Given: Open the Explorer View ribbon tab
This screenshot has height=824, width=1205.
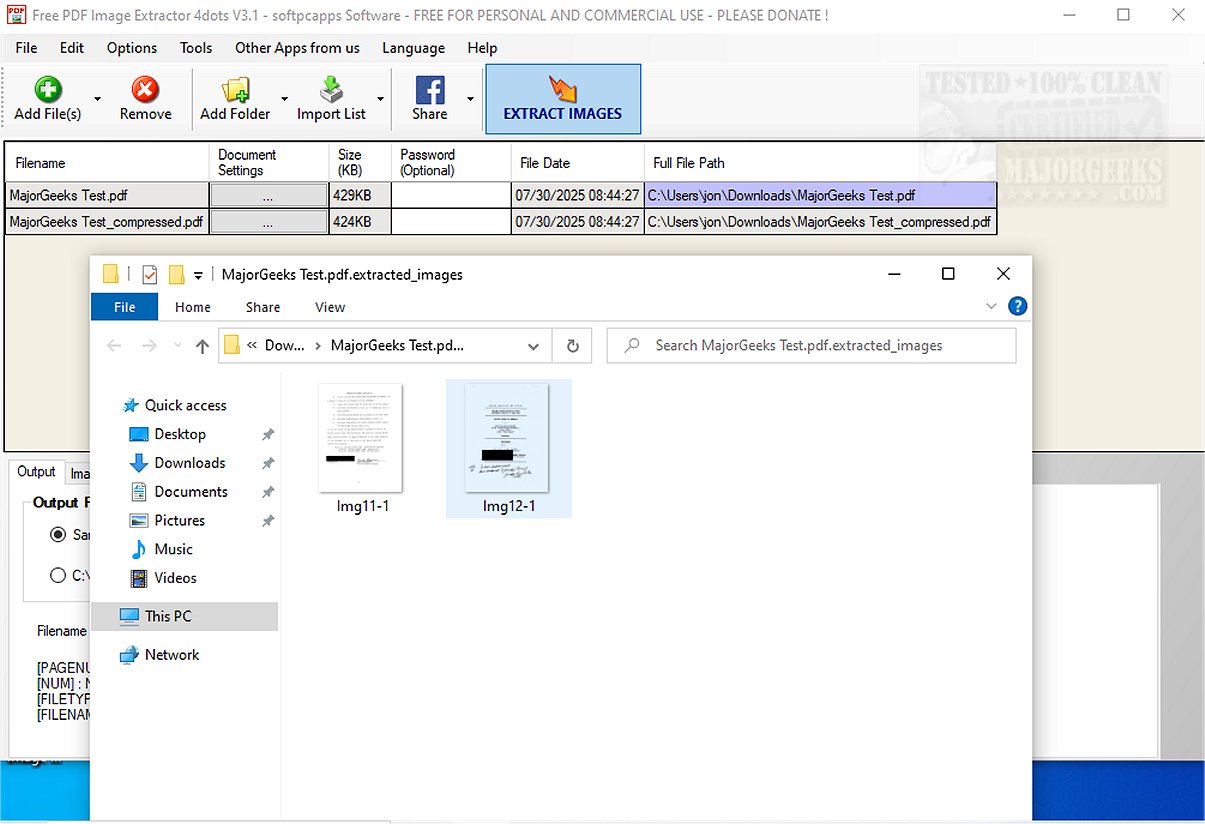Looking at the screenshot, I should coord(330,307).
